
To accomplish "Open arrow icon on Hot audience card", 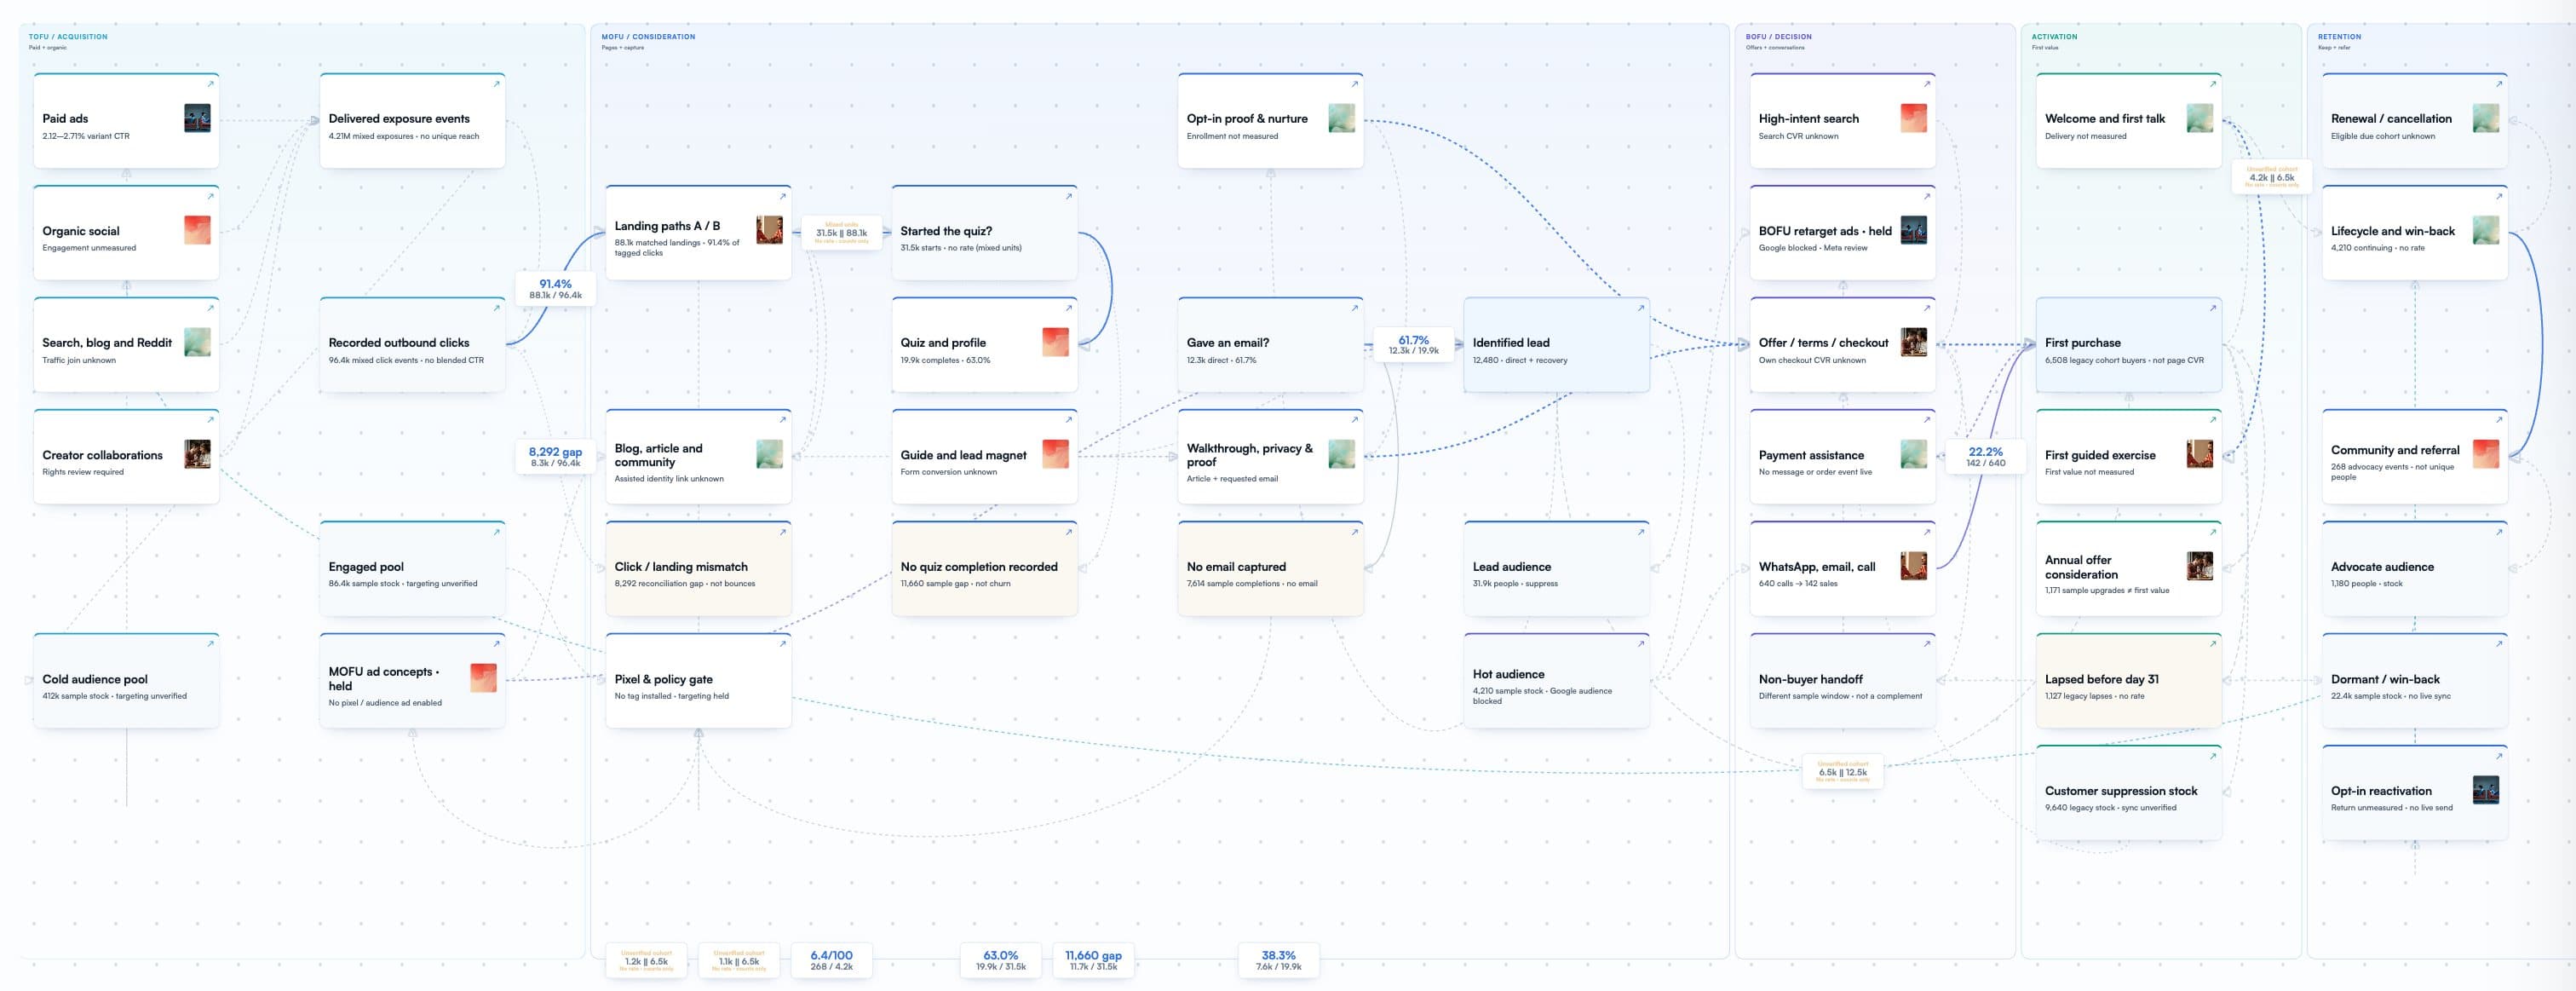I will (x=1640, y=644).
